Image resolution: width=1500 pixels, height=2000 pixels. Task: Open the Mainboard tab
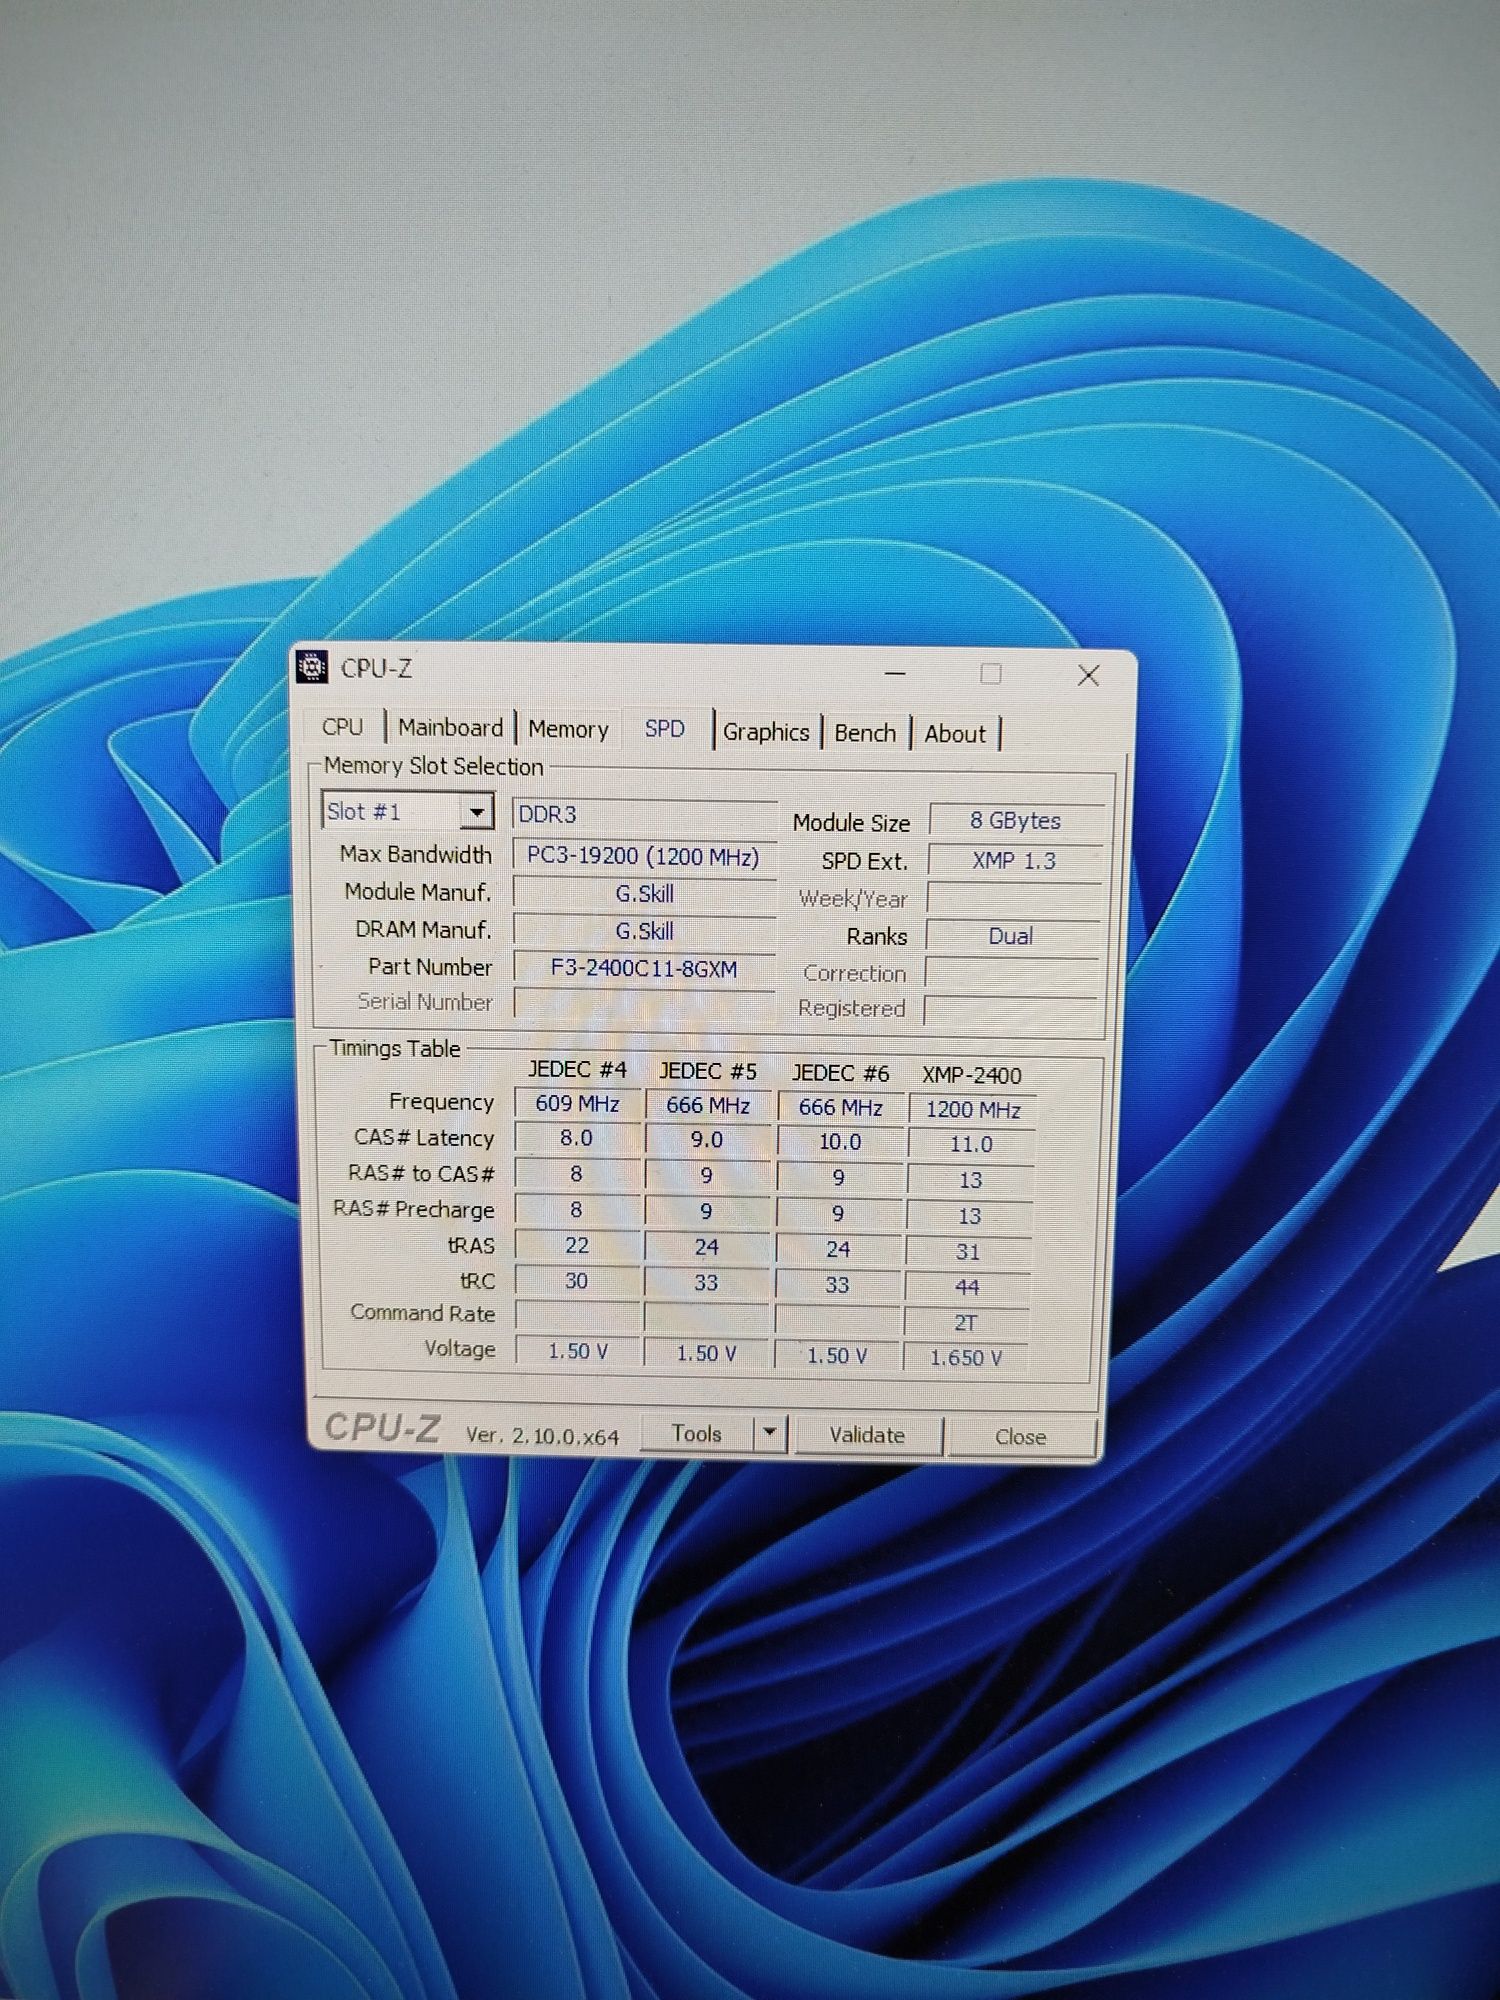click(450, 728)
